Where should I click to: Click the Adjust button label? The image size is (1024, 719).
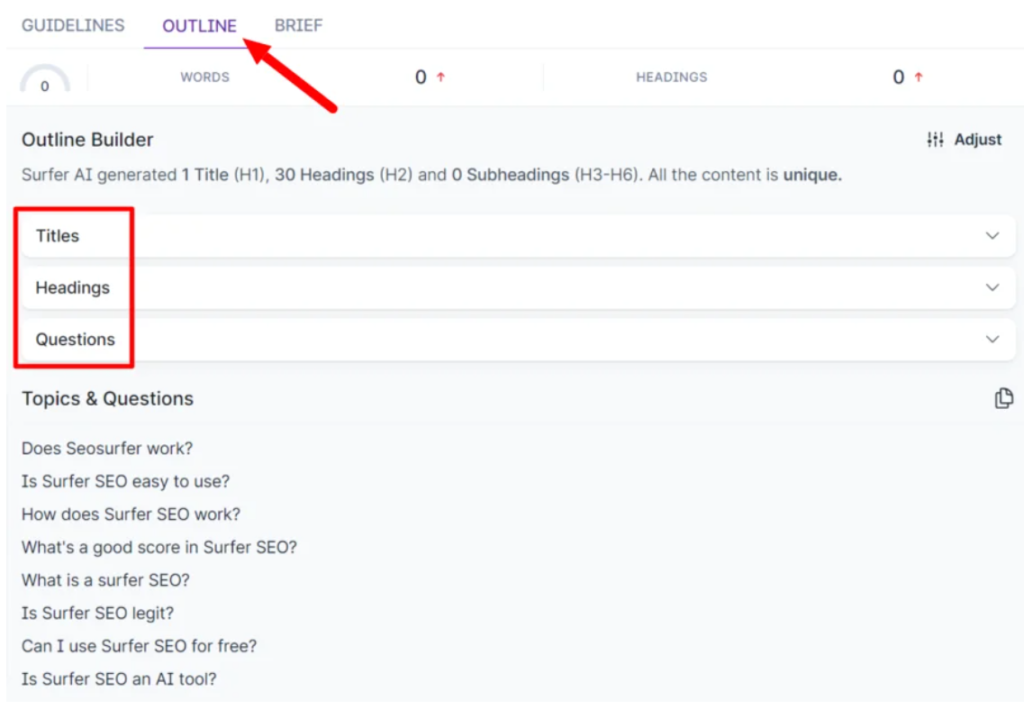click(978, 139)
